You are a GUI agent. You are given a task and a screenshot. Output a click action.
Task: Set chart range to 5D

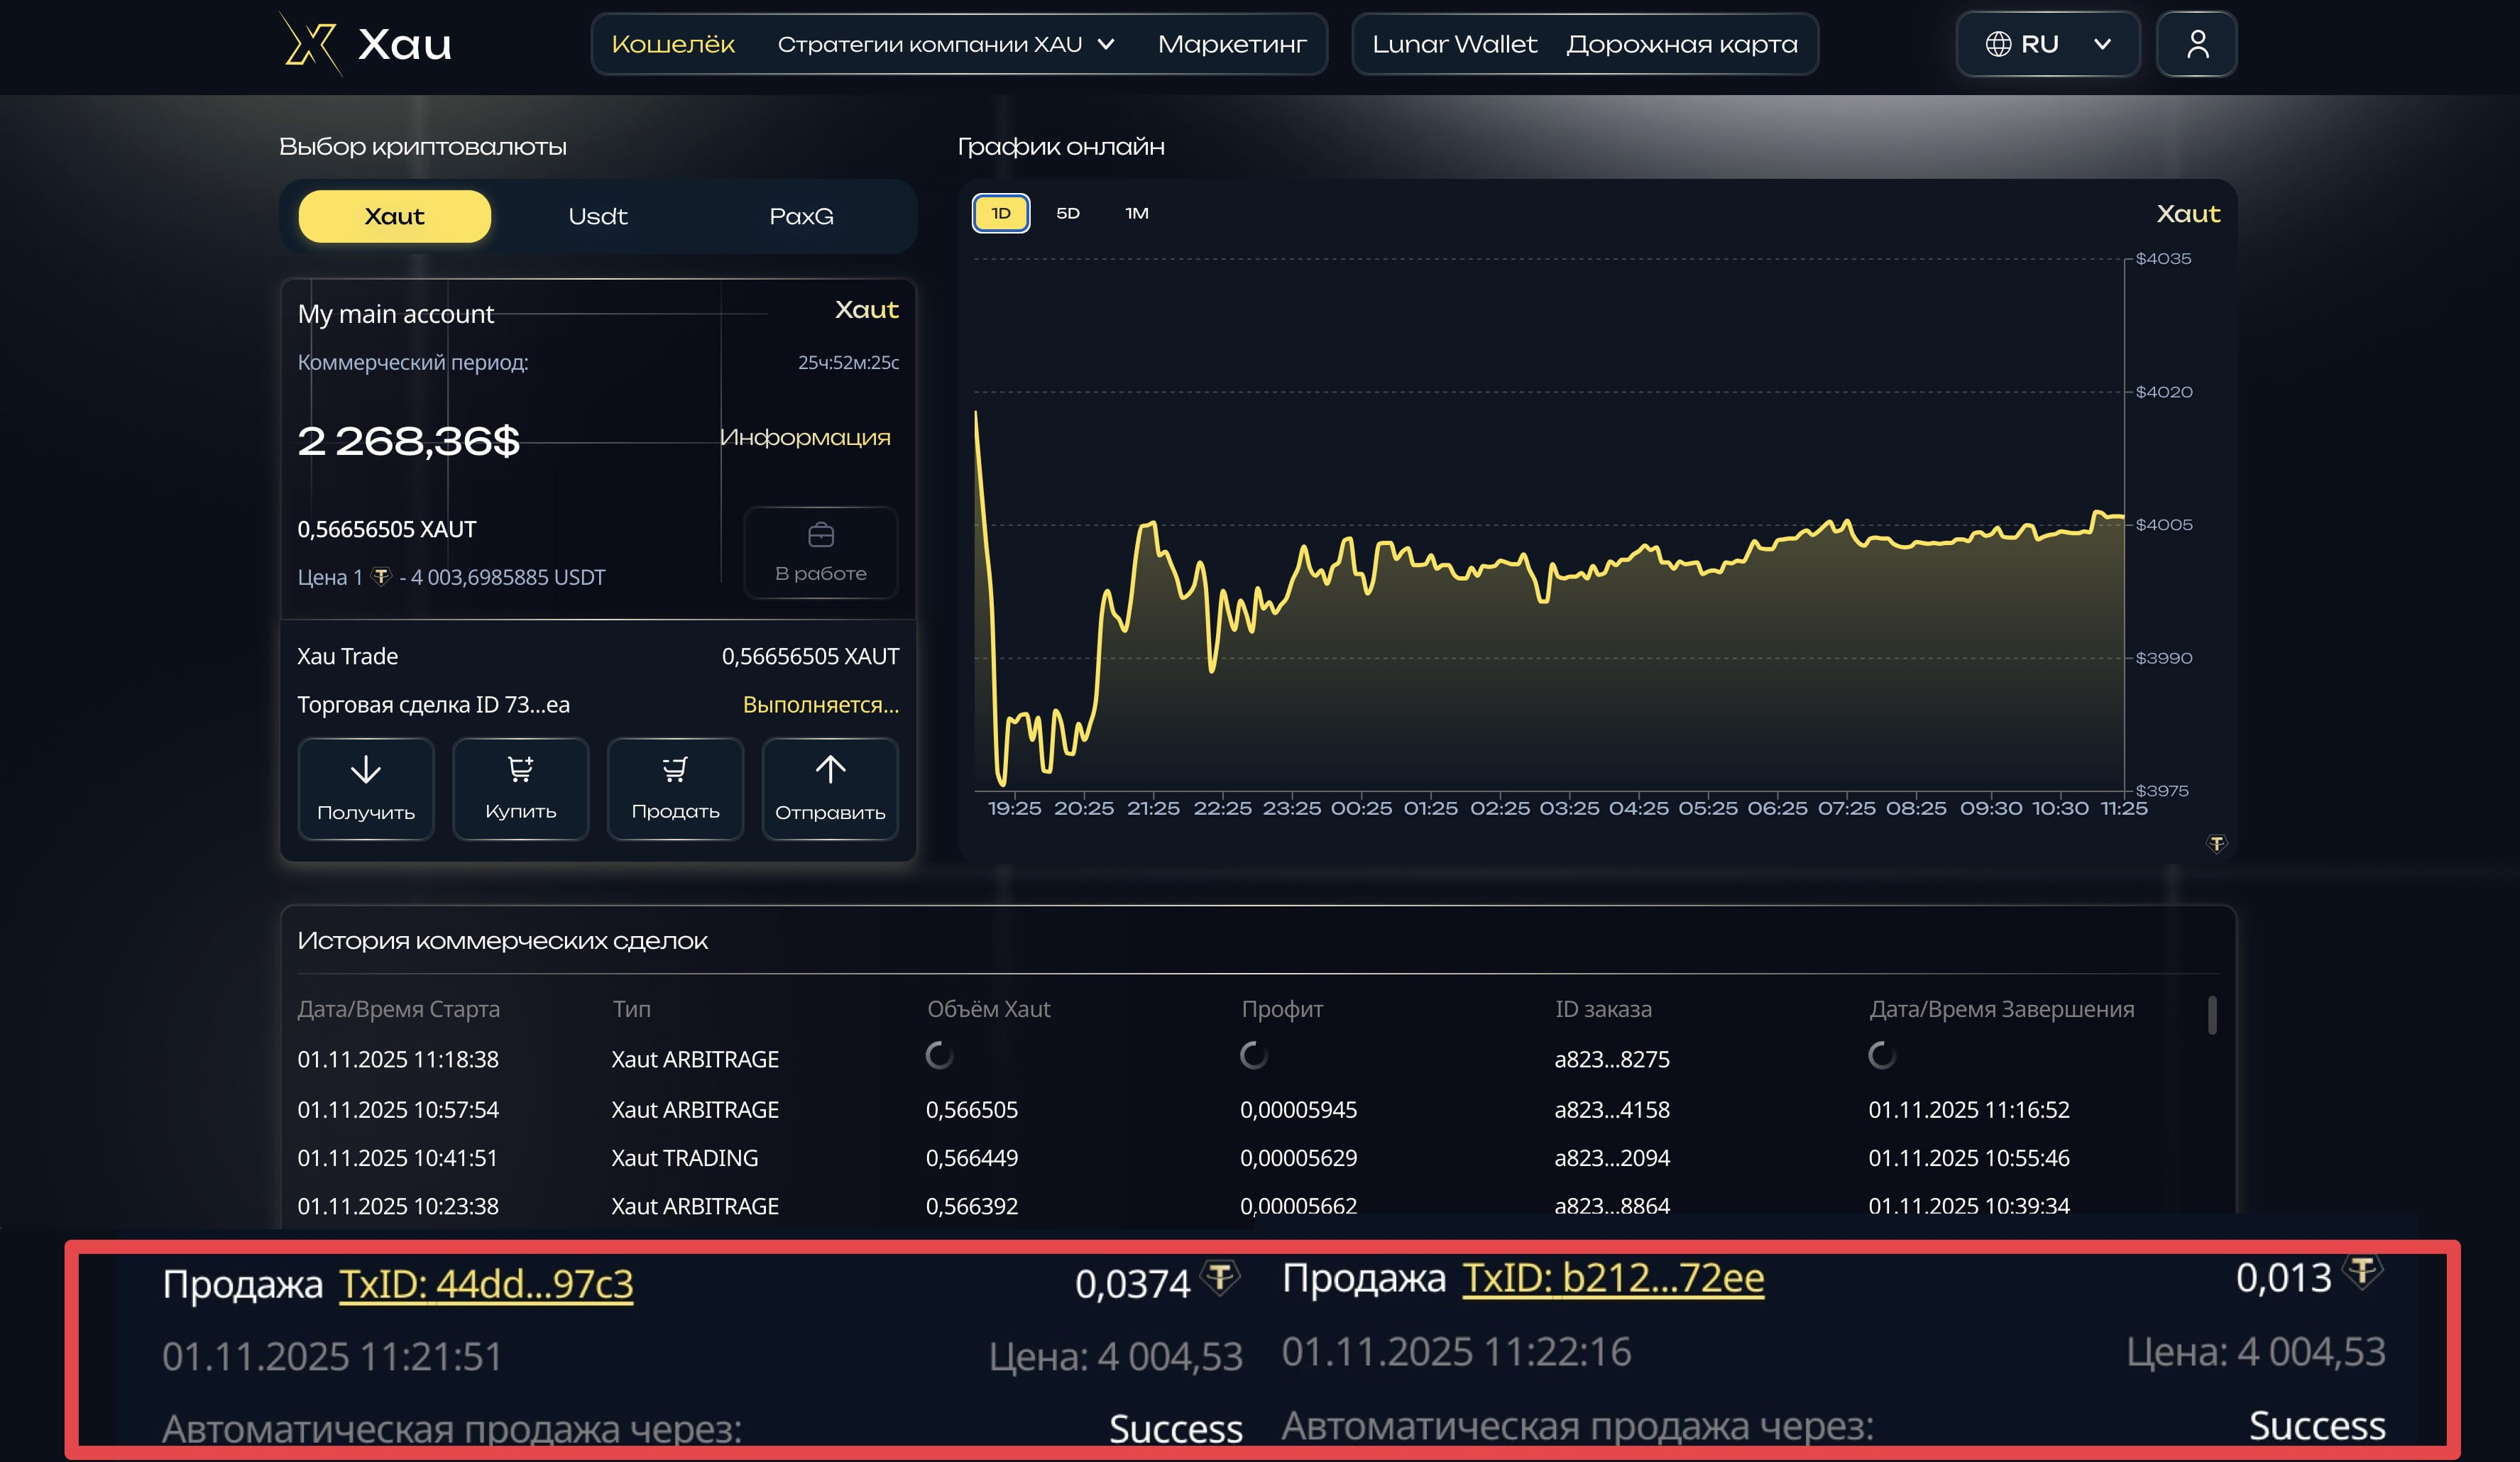1067,213
